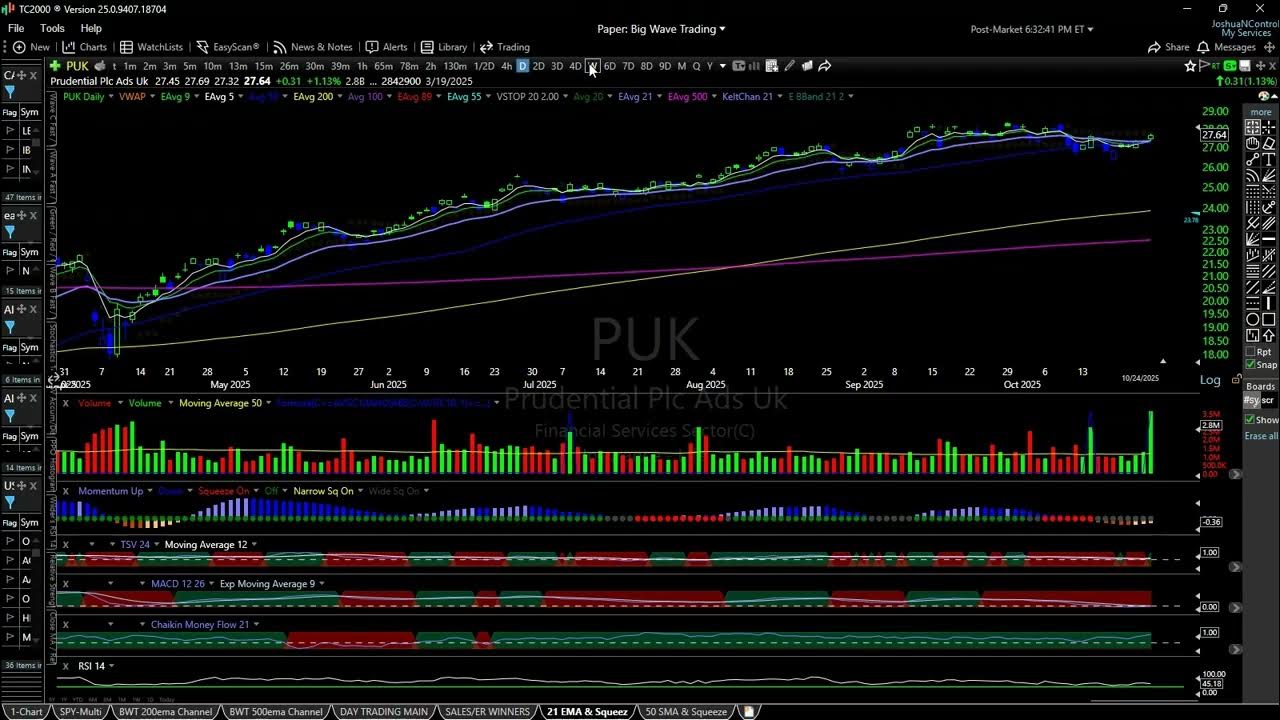The height and width of the screenshot is (720, 1280).
Task: Click scroll arrow at right of Volume pane
Action: point(1235,474)
